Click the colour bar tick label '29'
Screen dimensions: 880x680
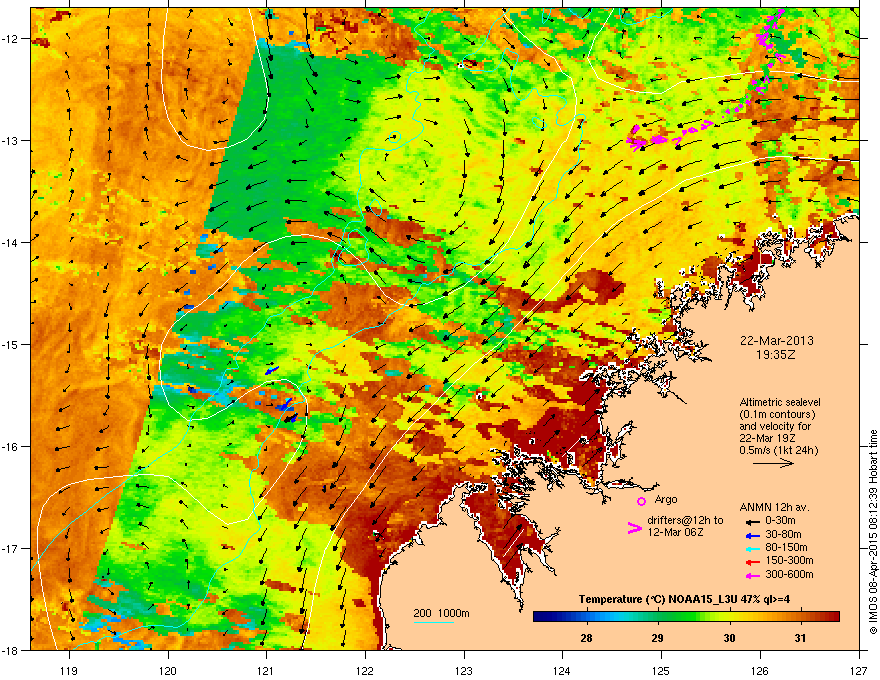(x=658, y=638)
